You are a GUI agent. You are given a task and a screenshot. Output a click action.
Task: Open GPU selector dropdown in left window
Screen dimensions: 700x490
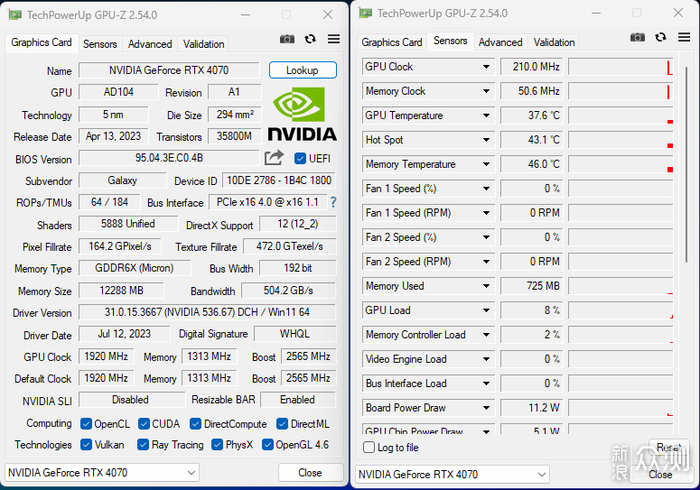(x=191, y=473)
